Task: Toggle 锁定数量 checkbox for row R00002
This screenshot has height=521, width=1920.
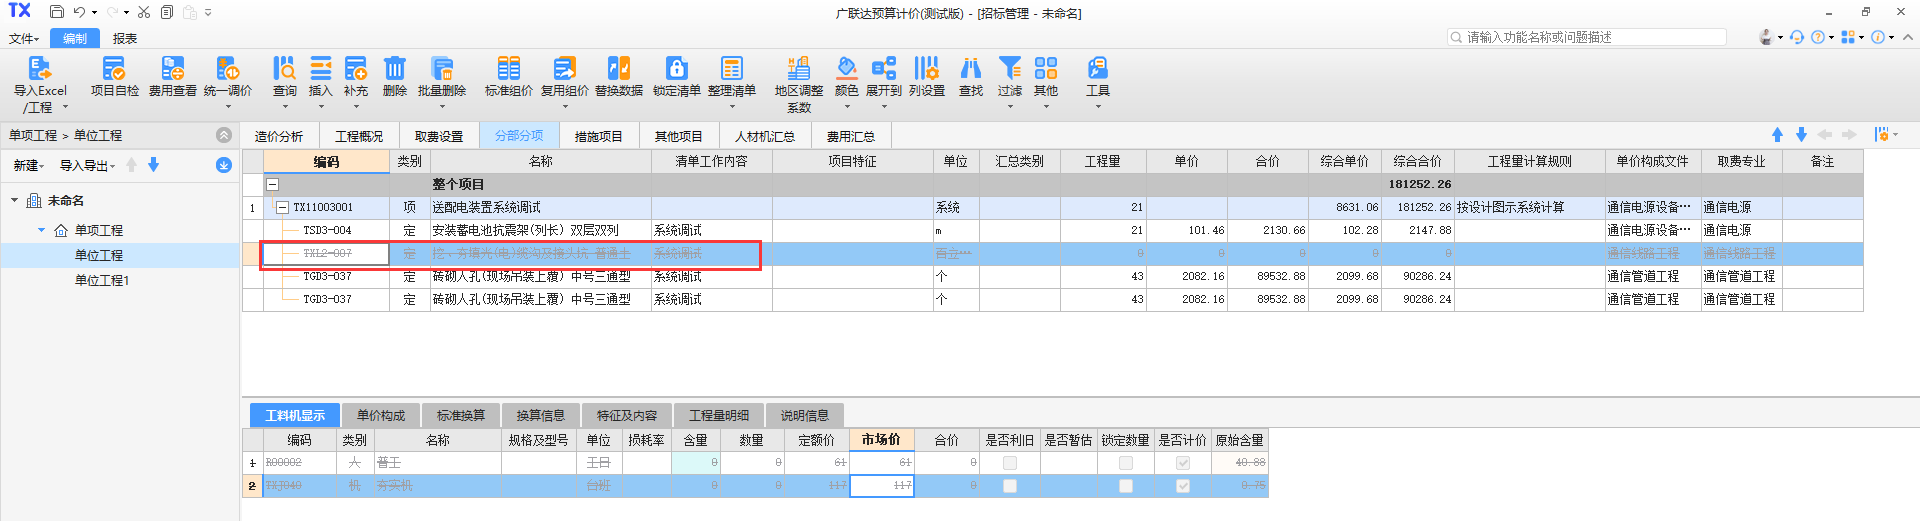Action: 1125,463
